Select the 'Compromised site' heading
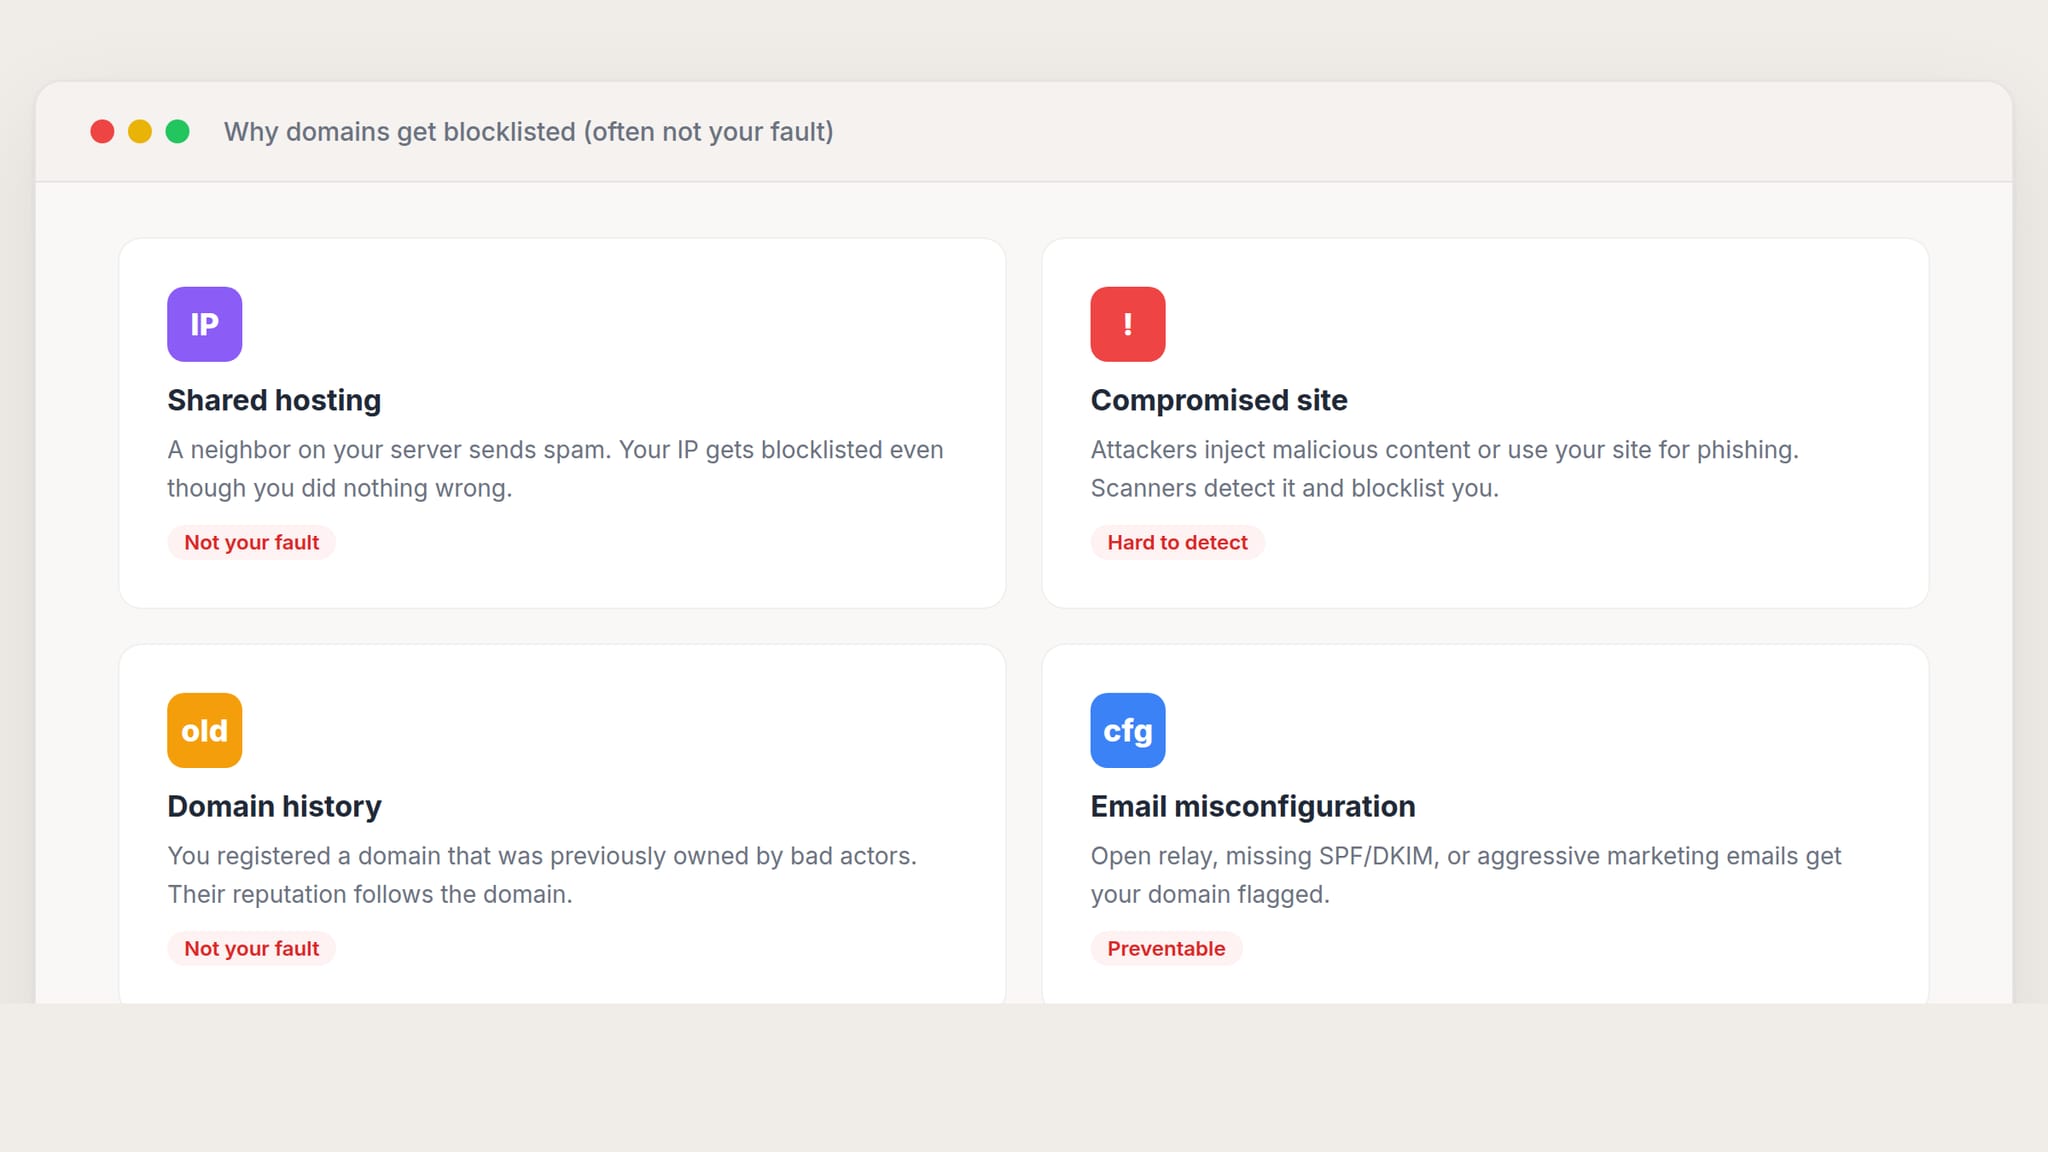This screenshot has width=2048, height=1152. 1219,400
